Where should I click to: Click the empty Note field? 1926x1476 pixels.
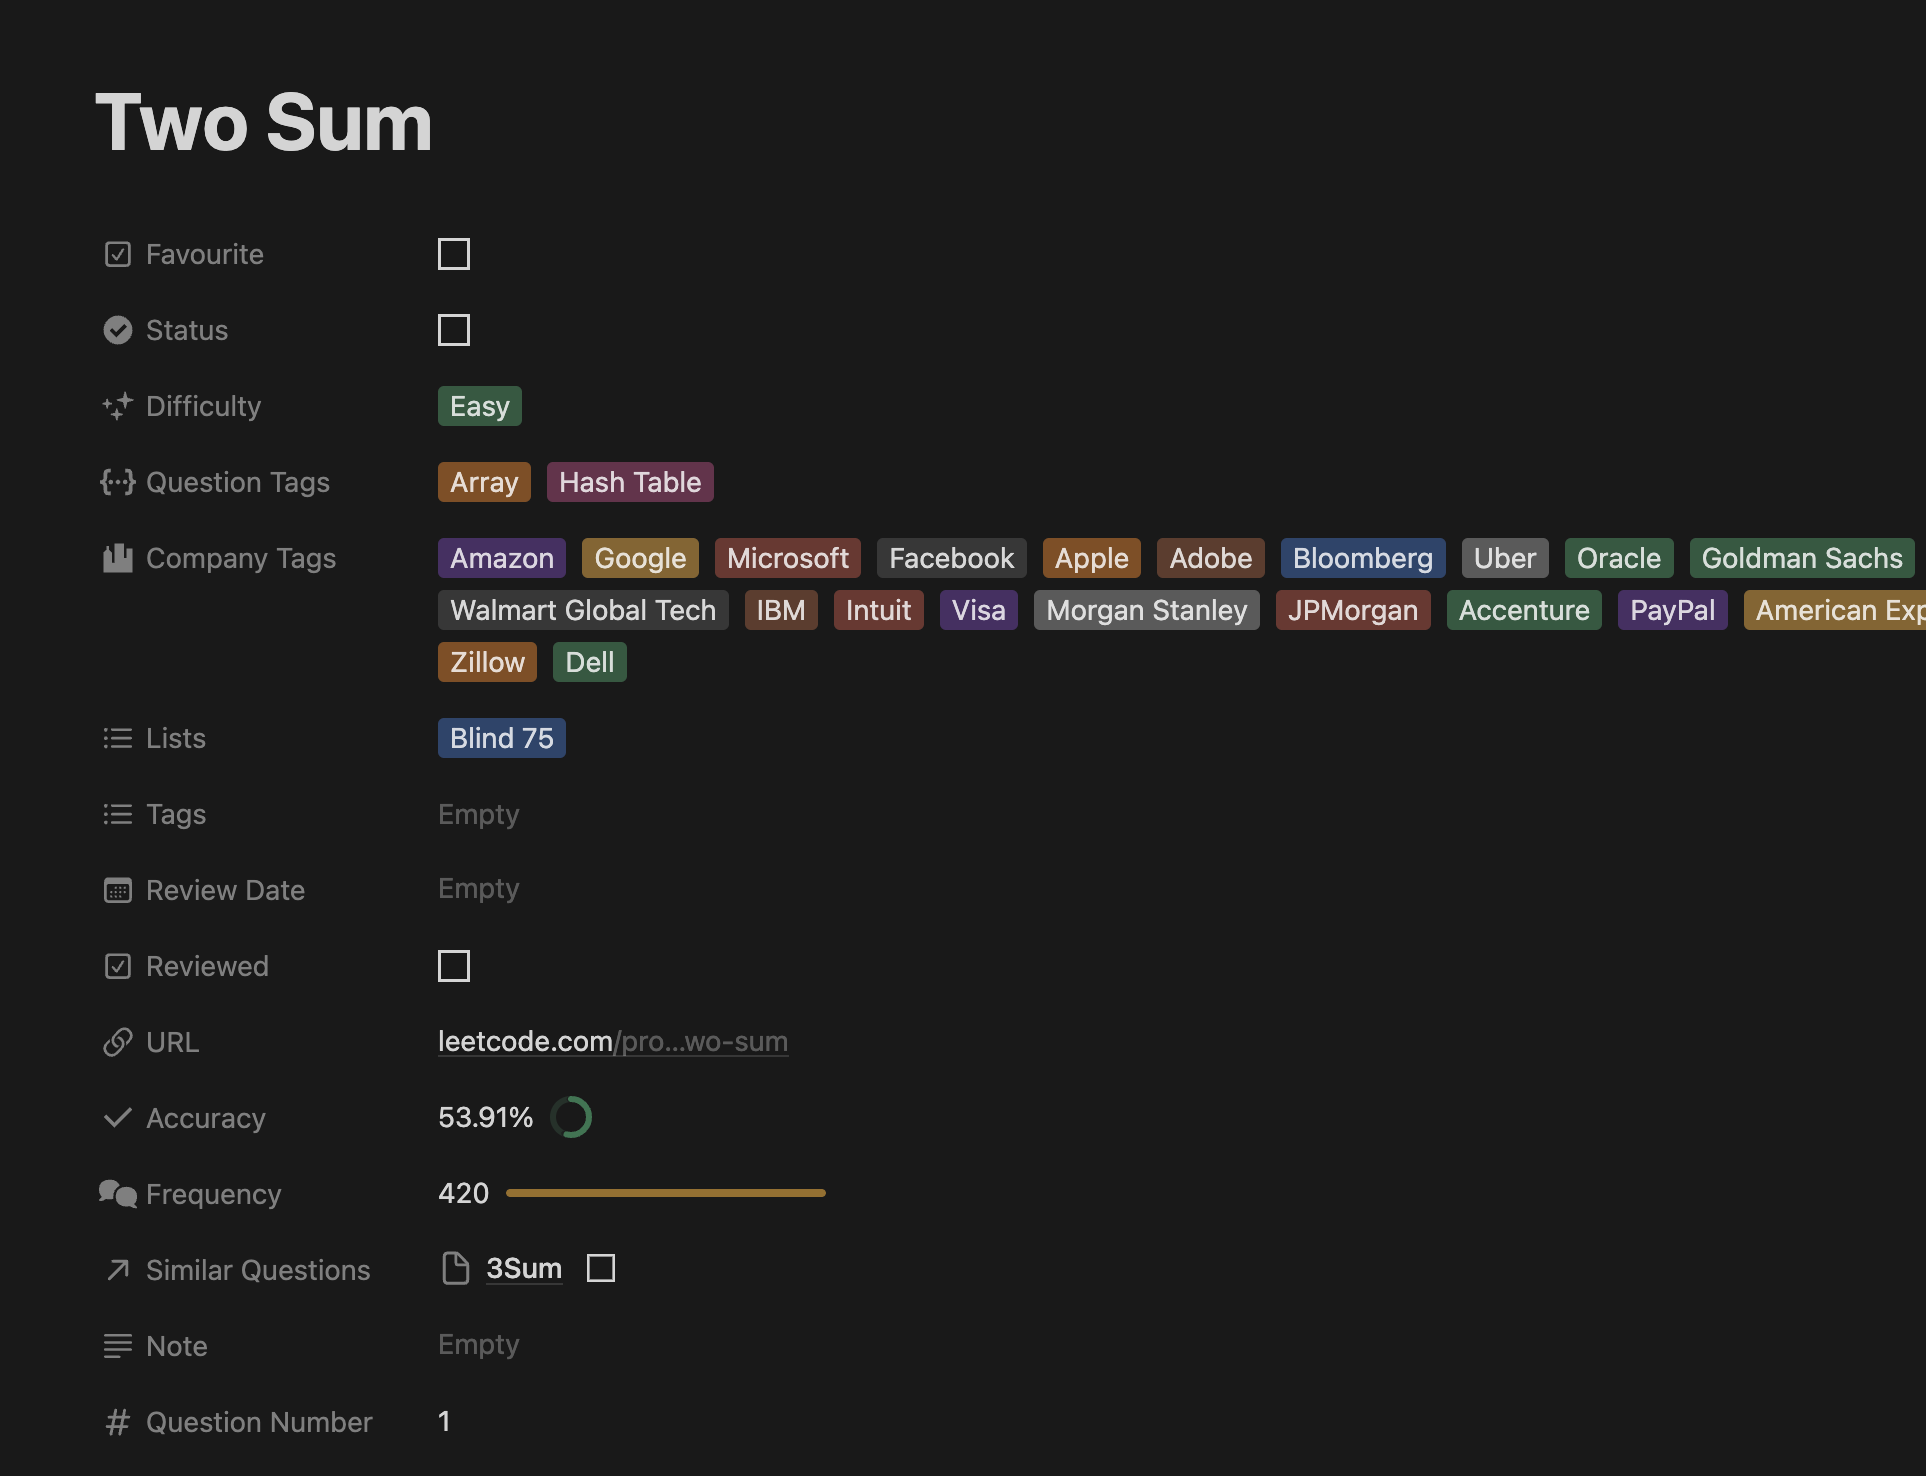[479, 1345]
